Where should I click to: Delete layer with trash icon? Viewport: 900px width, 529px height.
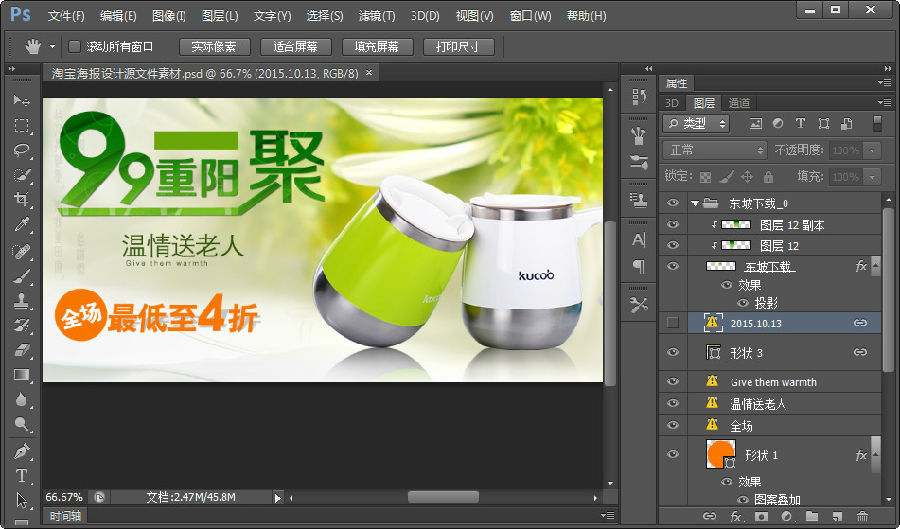862,516
